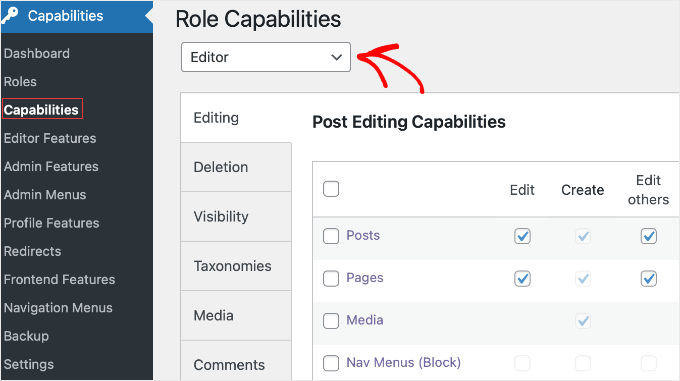This screenshot has width=680, height=381.
Task: Open Admin Menus menu item
Action: tap(45, 195)
